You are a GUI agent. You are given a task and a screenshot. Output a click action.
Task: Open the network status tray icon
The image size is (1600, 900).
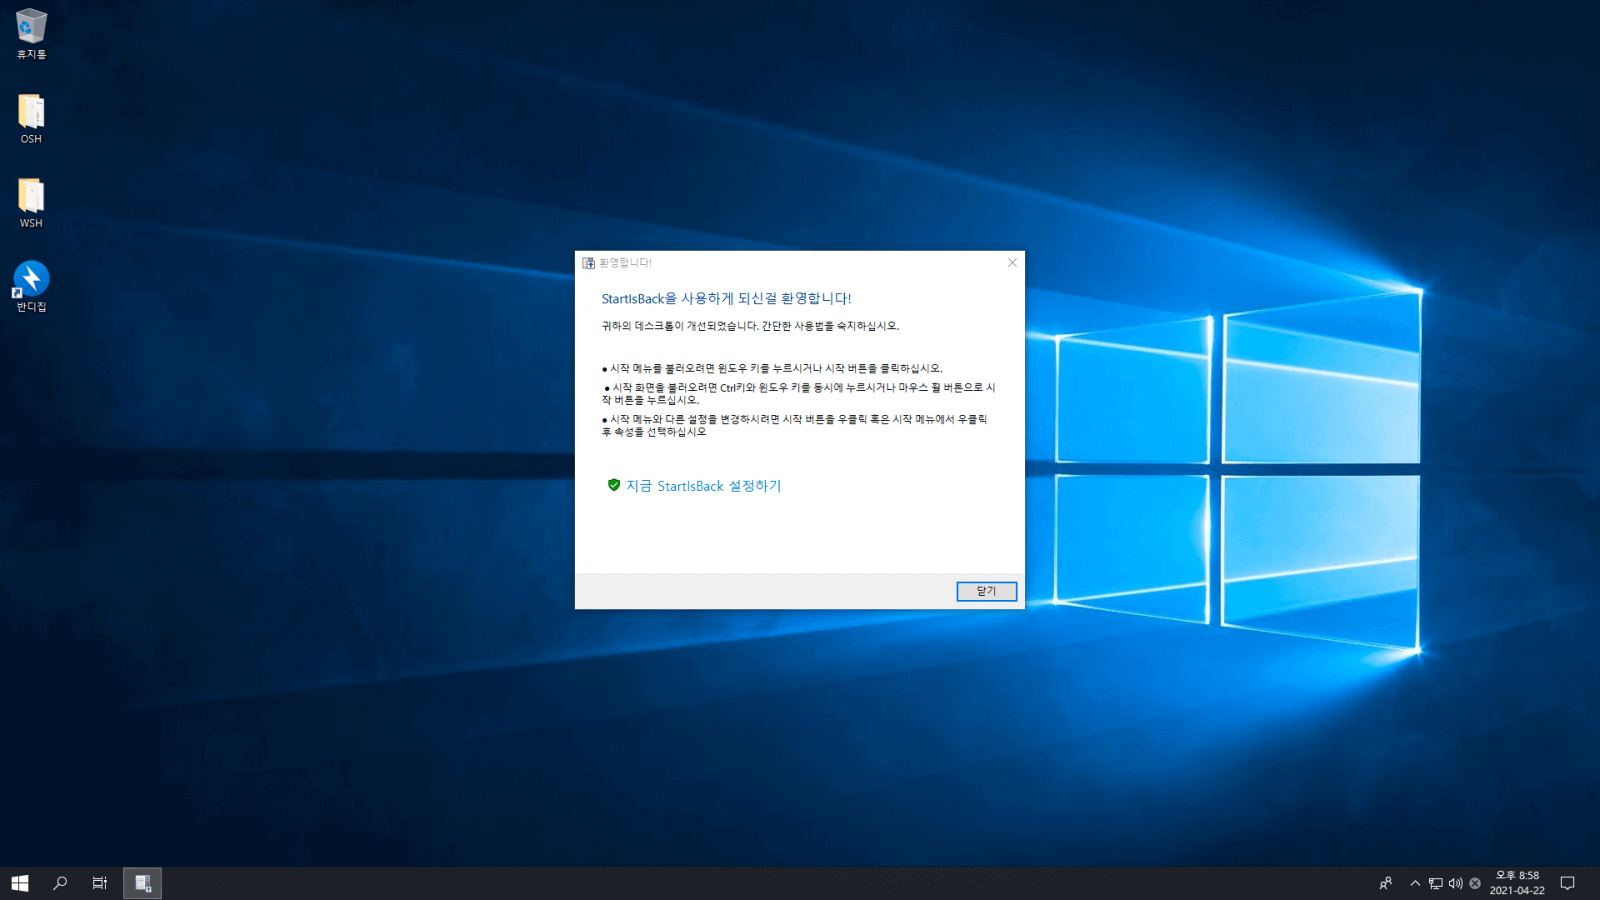pyautogui.click(x=1435, y=883)
